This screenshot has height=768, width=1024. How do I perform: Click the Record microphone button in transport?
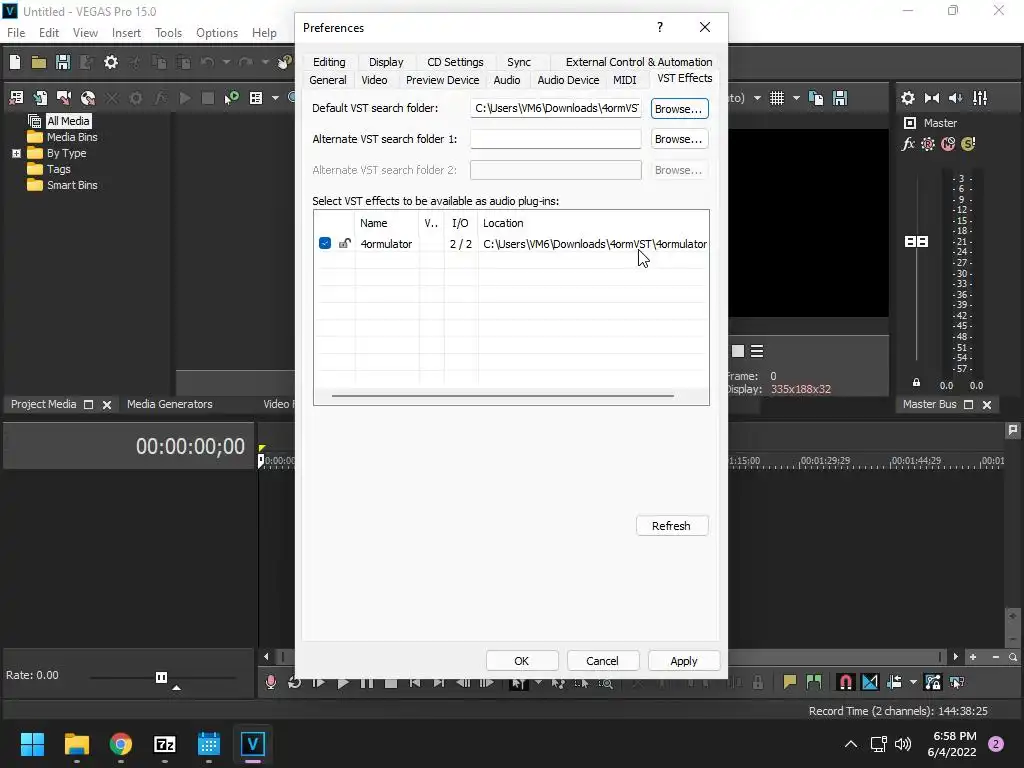click(270, 682)
